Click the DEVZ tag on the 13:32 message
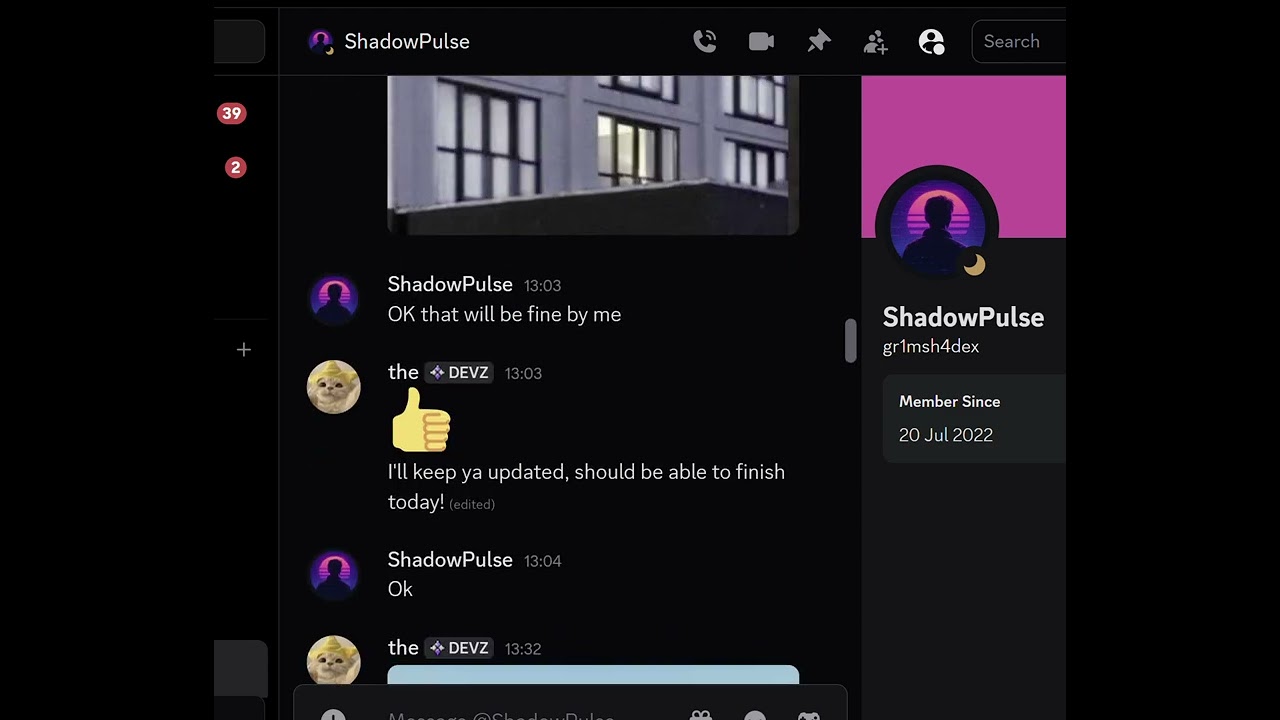This screenshot has height=720, width=1280. coord(459,648)
